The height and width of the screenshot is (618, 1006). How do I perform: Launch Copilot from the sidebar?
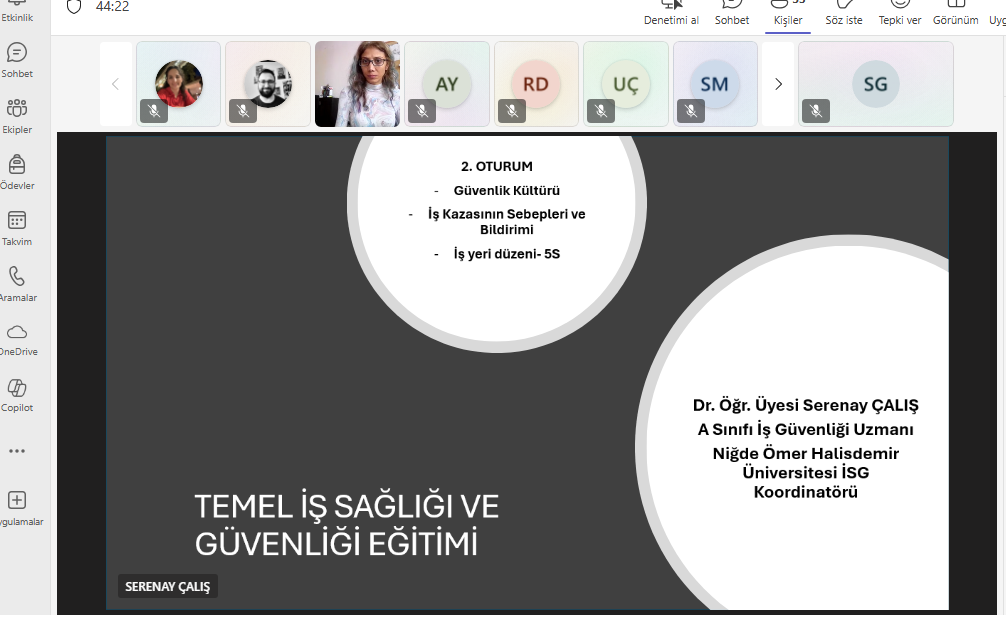pos(17,390)
